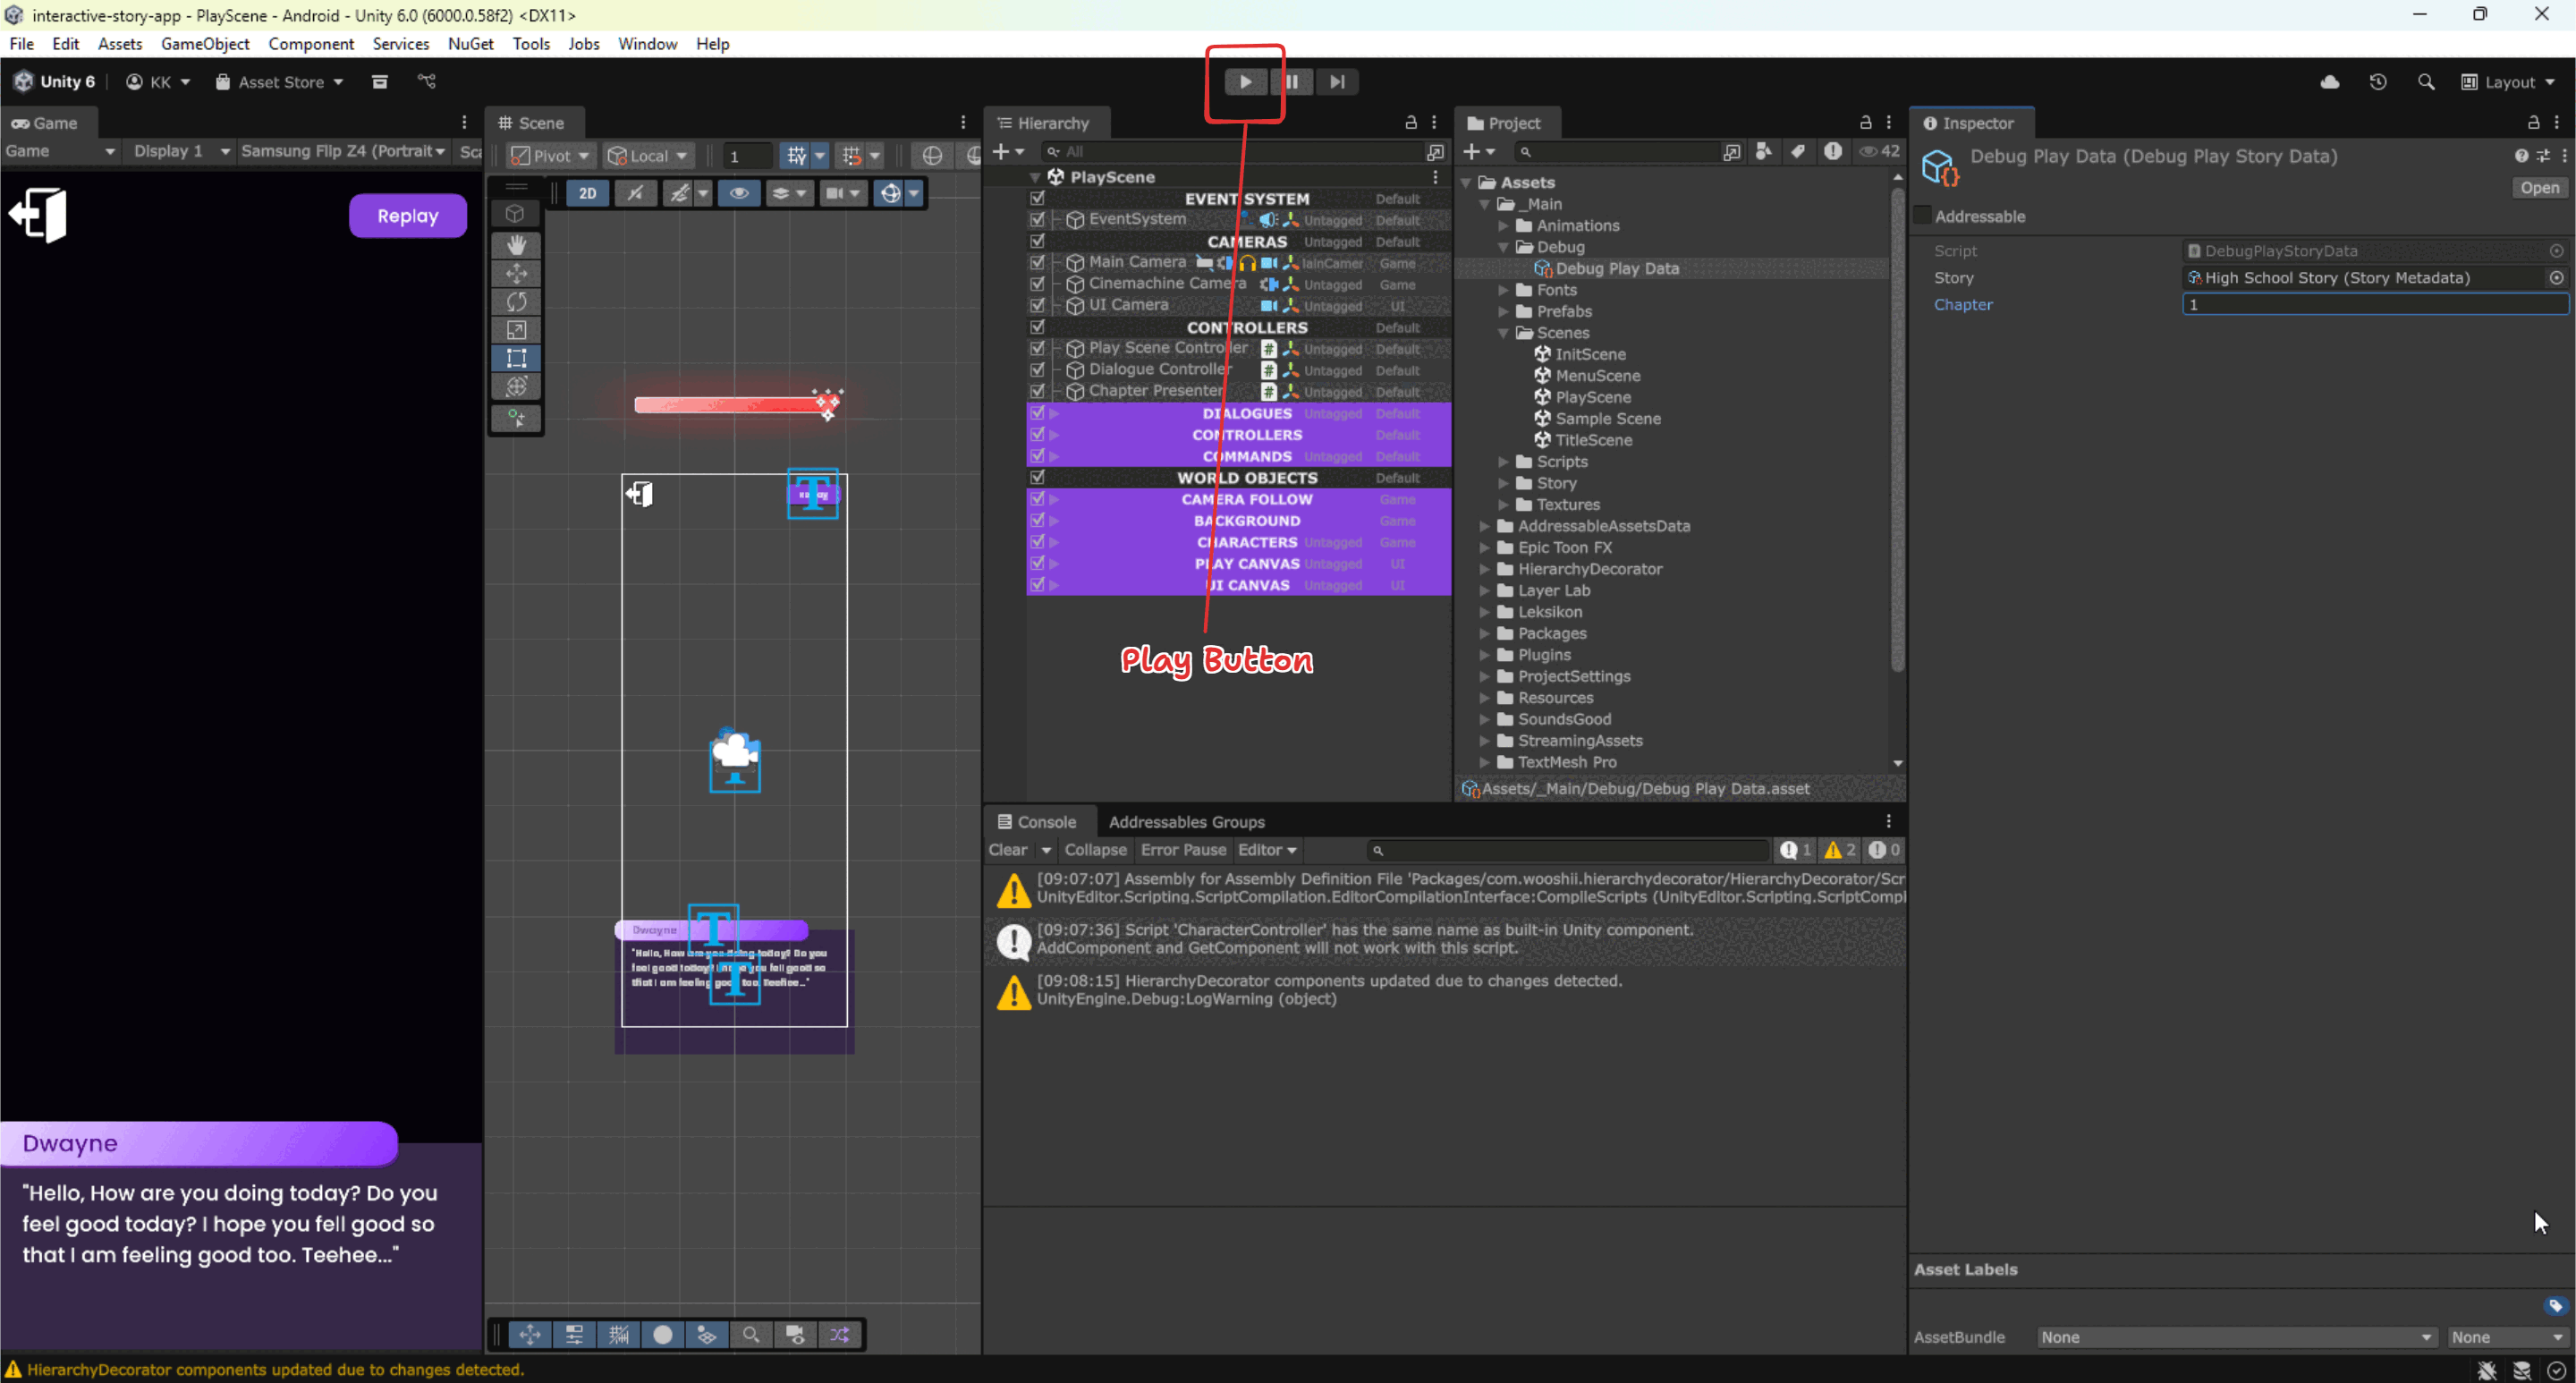Click the Pause button
The height and width of the screenshot is (1383, 2576).
tap(1291, 82)
